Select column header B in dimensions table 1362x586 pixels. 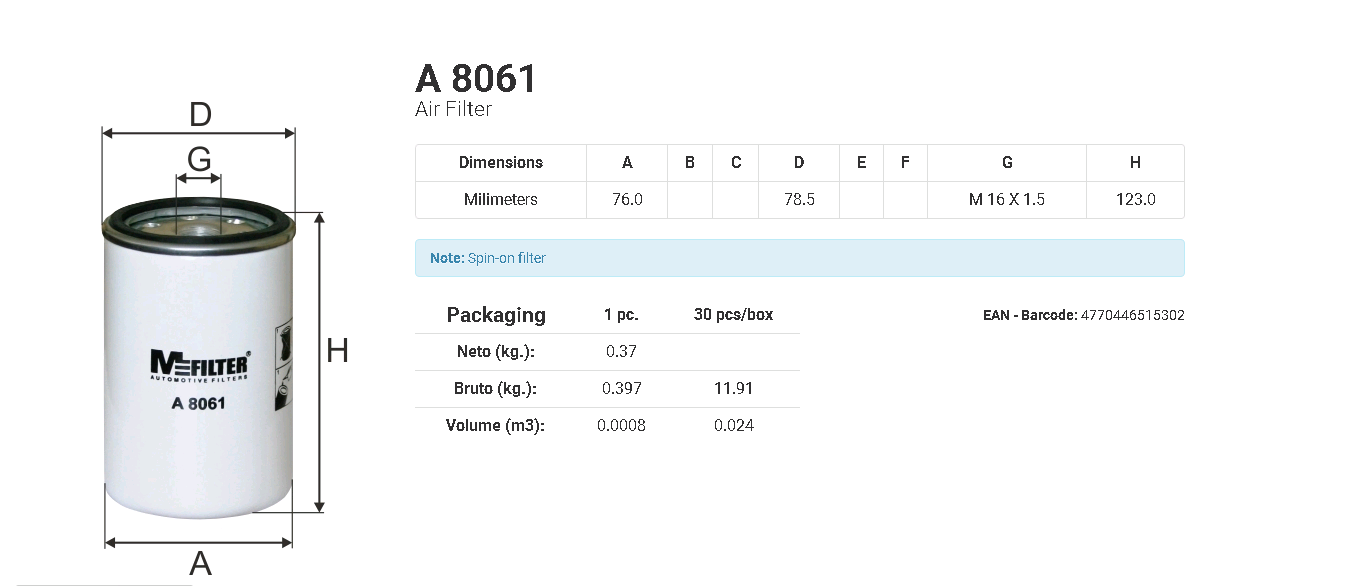[x=690, y=162]
